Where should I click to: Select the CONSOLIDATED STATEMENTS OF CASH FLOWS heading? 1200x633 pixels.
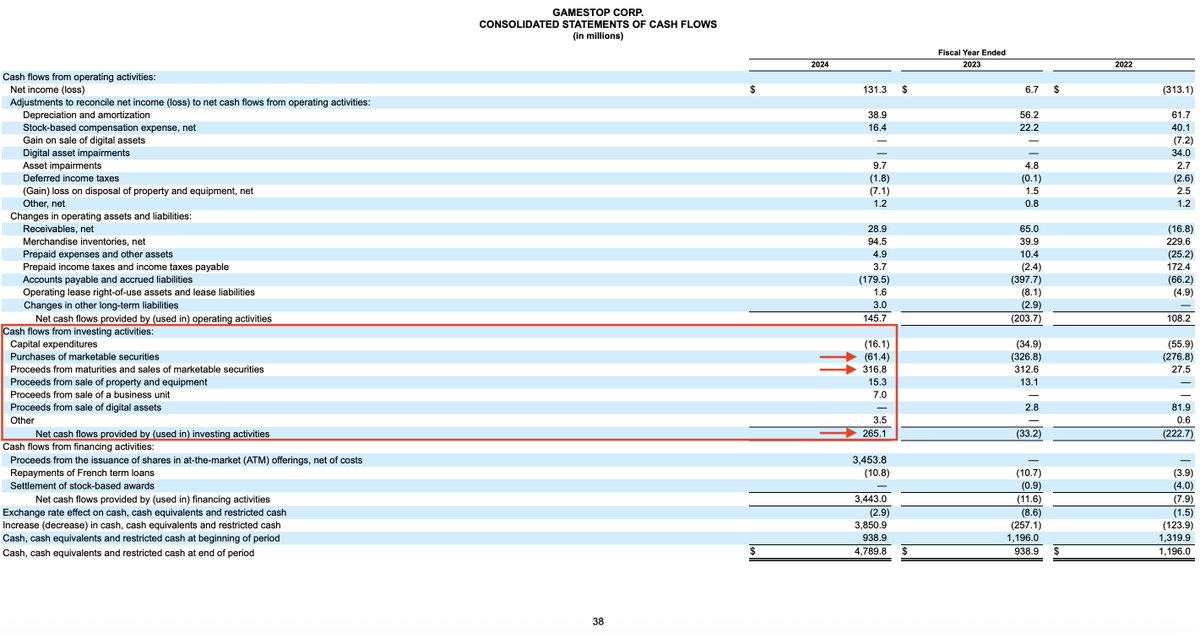(x=597, y=24)
